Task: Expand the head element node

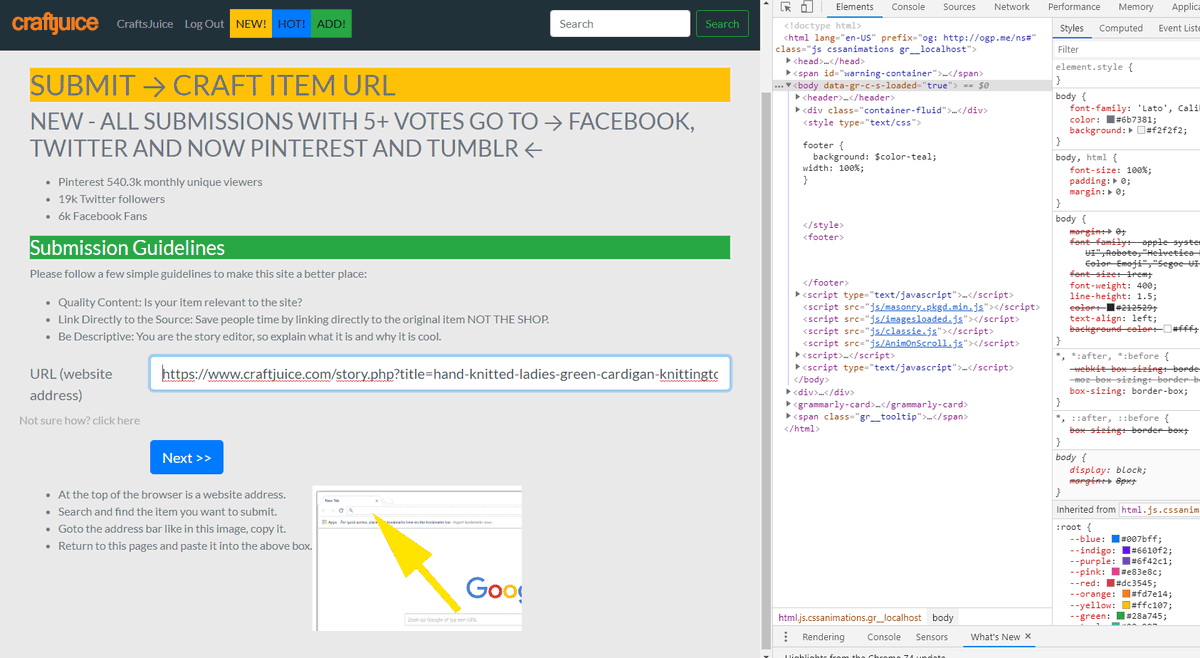Action: click(790, 61)
